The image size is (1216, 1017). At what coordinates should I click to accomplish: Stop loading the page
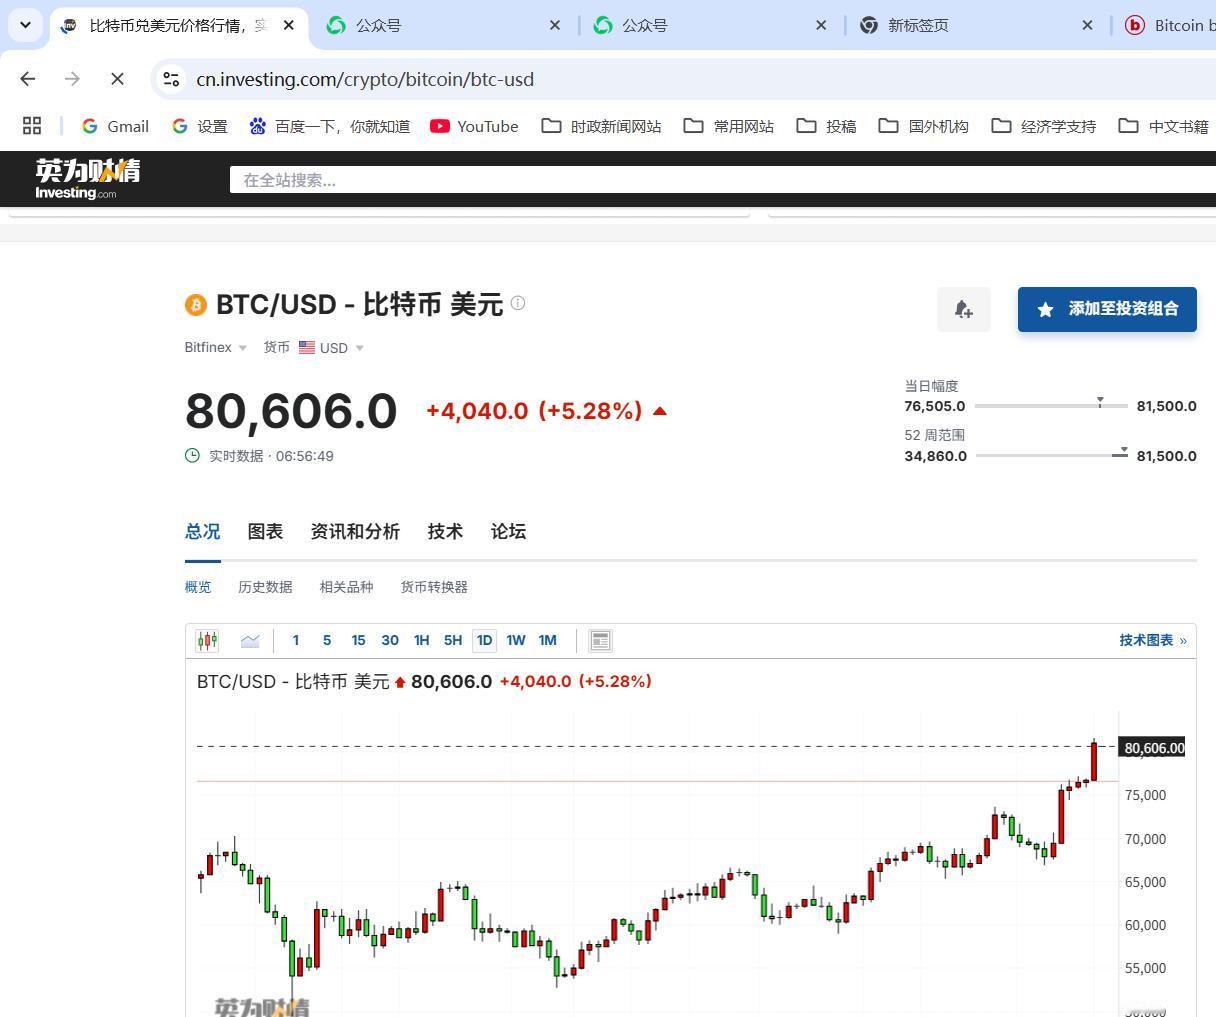tap(116, 79)
